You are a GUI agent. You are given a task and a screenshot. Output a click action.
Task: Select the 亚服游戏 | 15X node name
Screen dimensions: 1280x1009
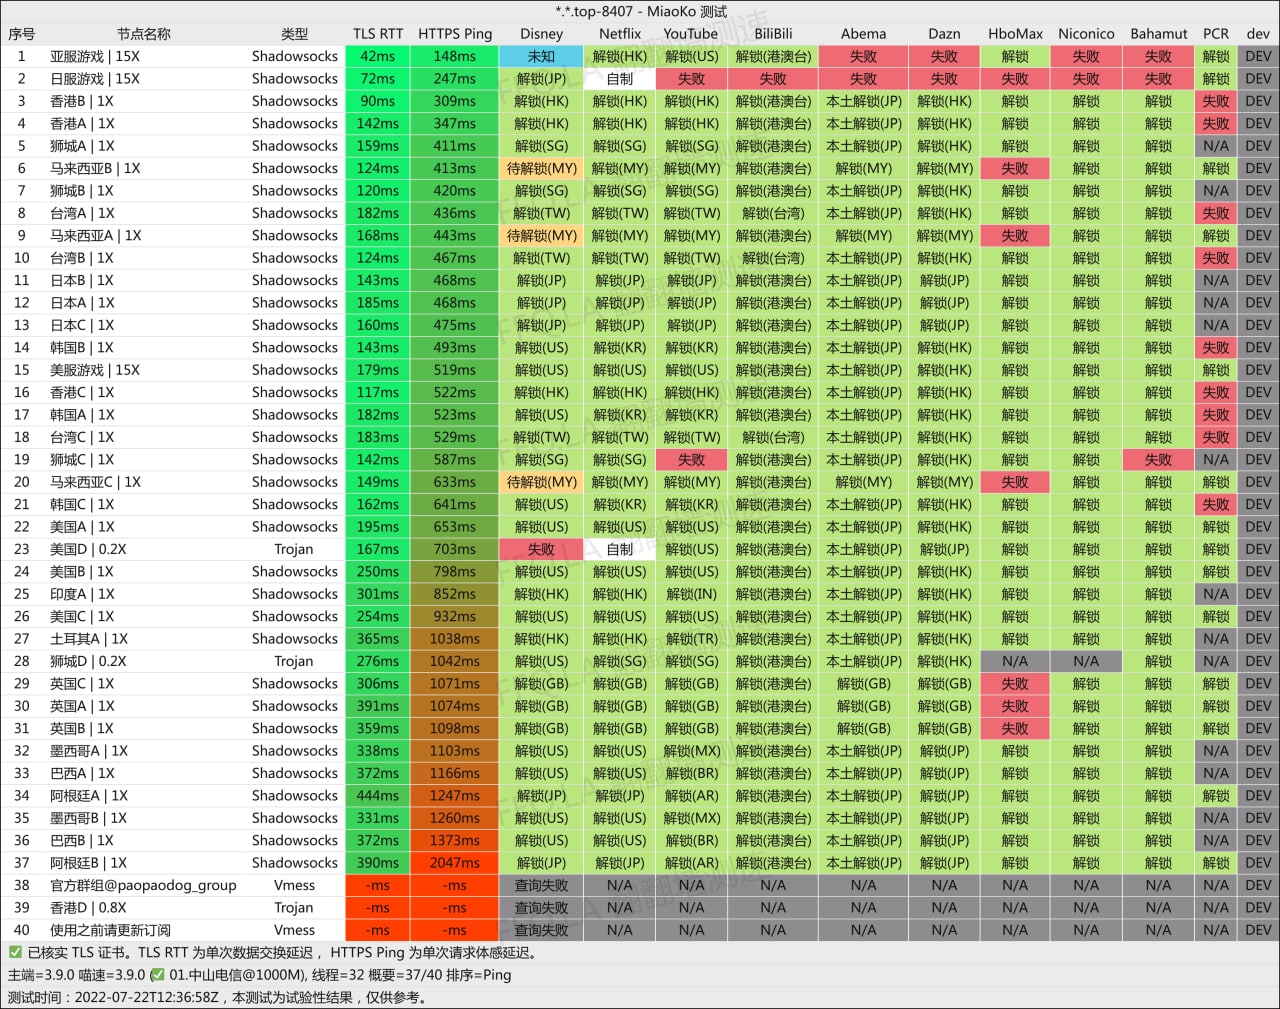pyautogui.click(x=95, y=57)
